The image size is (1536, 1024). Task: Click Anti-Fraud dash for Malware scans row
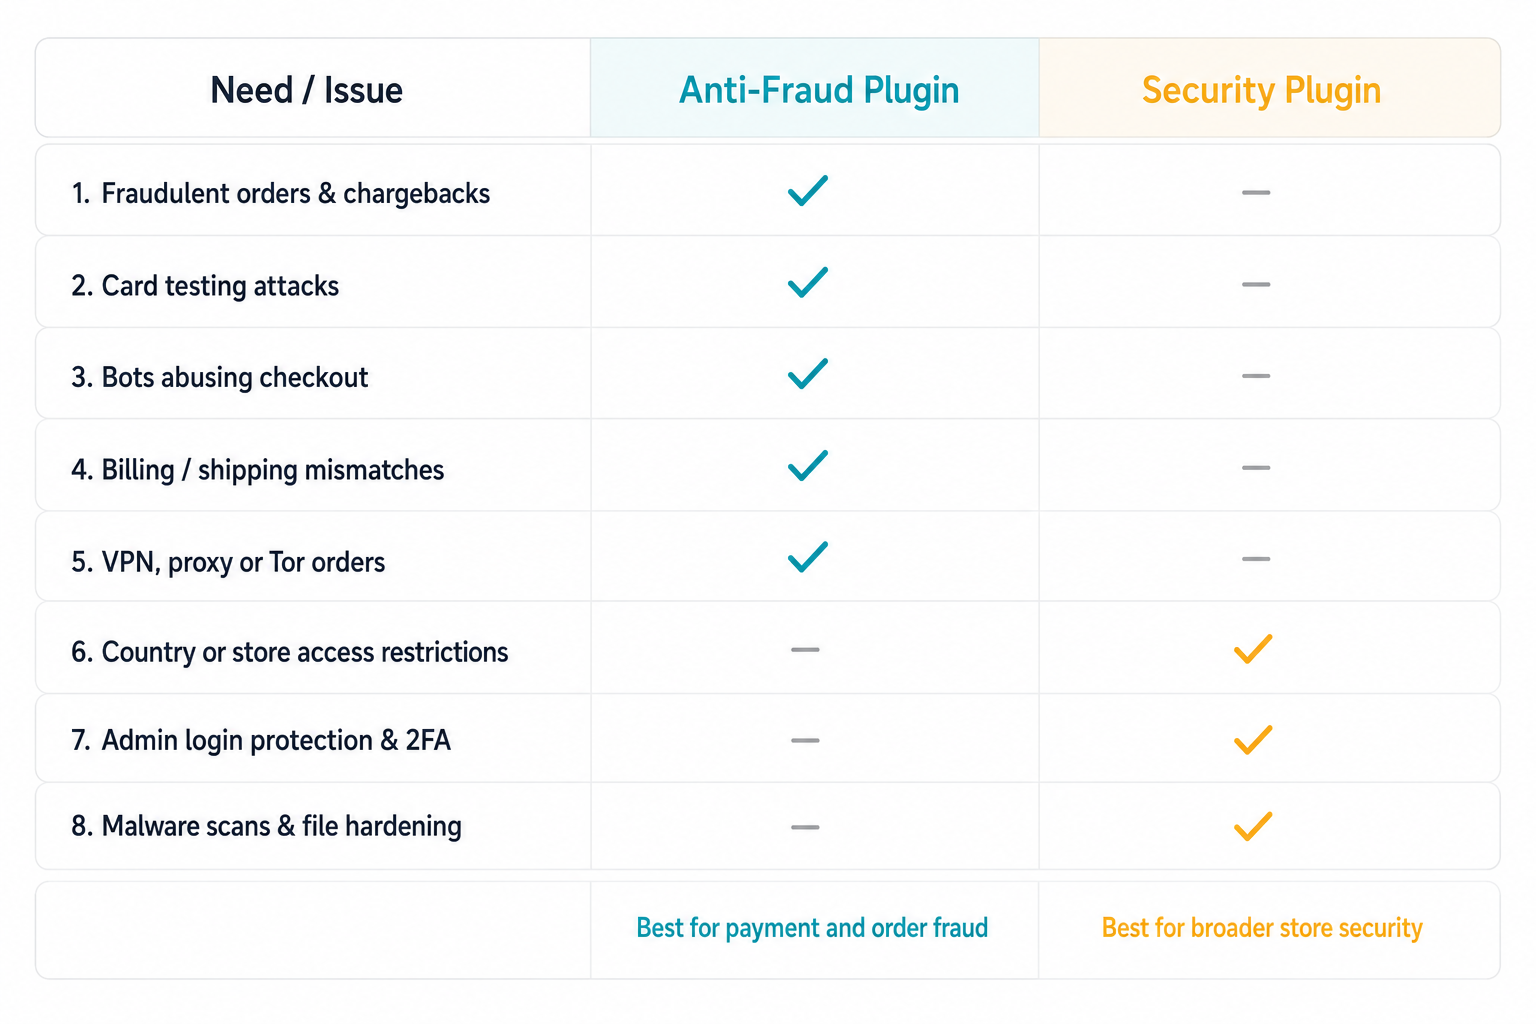[x=805, y=827]
